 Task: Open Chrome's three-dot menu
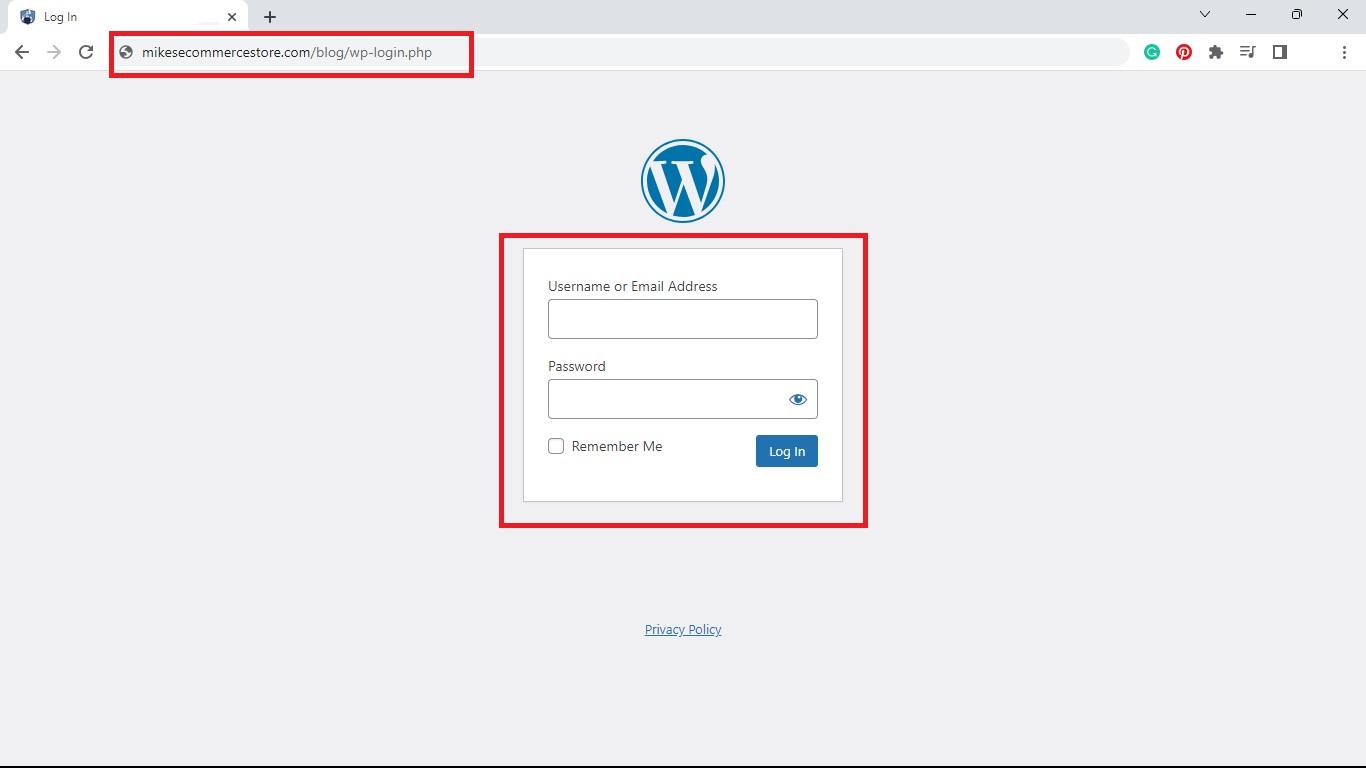pos(1344,52)
